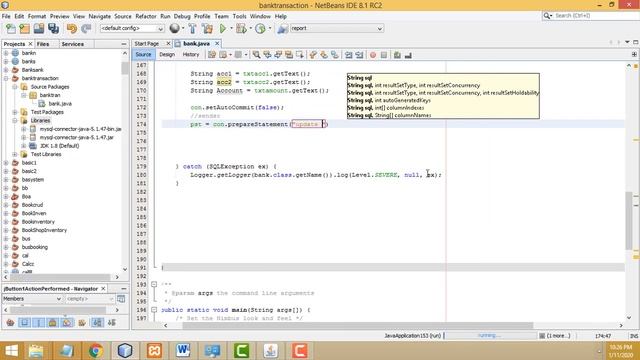Click the Build Project hammer icon
640x360 pixels.
[193, 29]
